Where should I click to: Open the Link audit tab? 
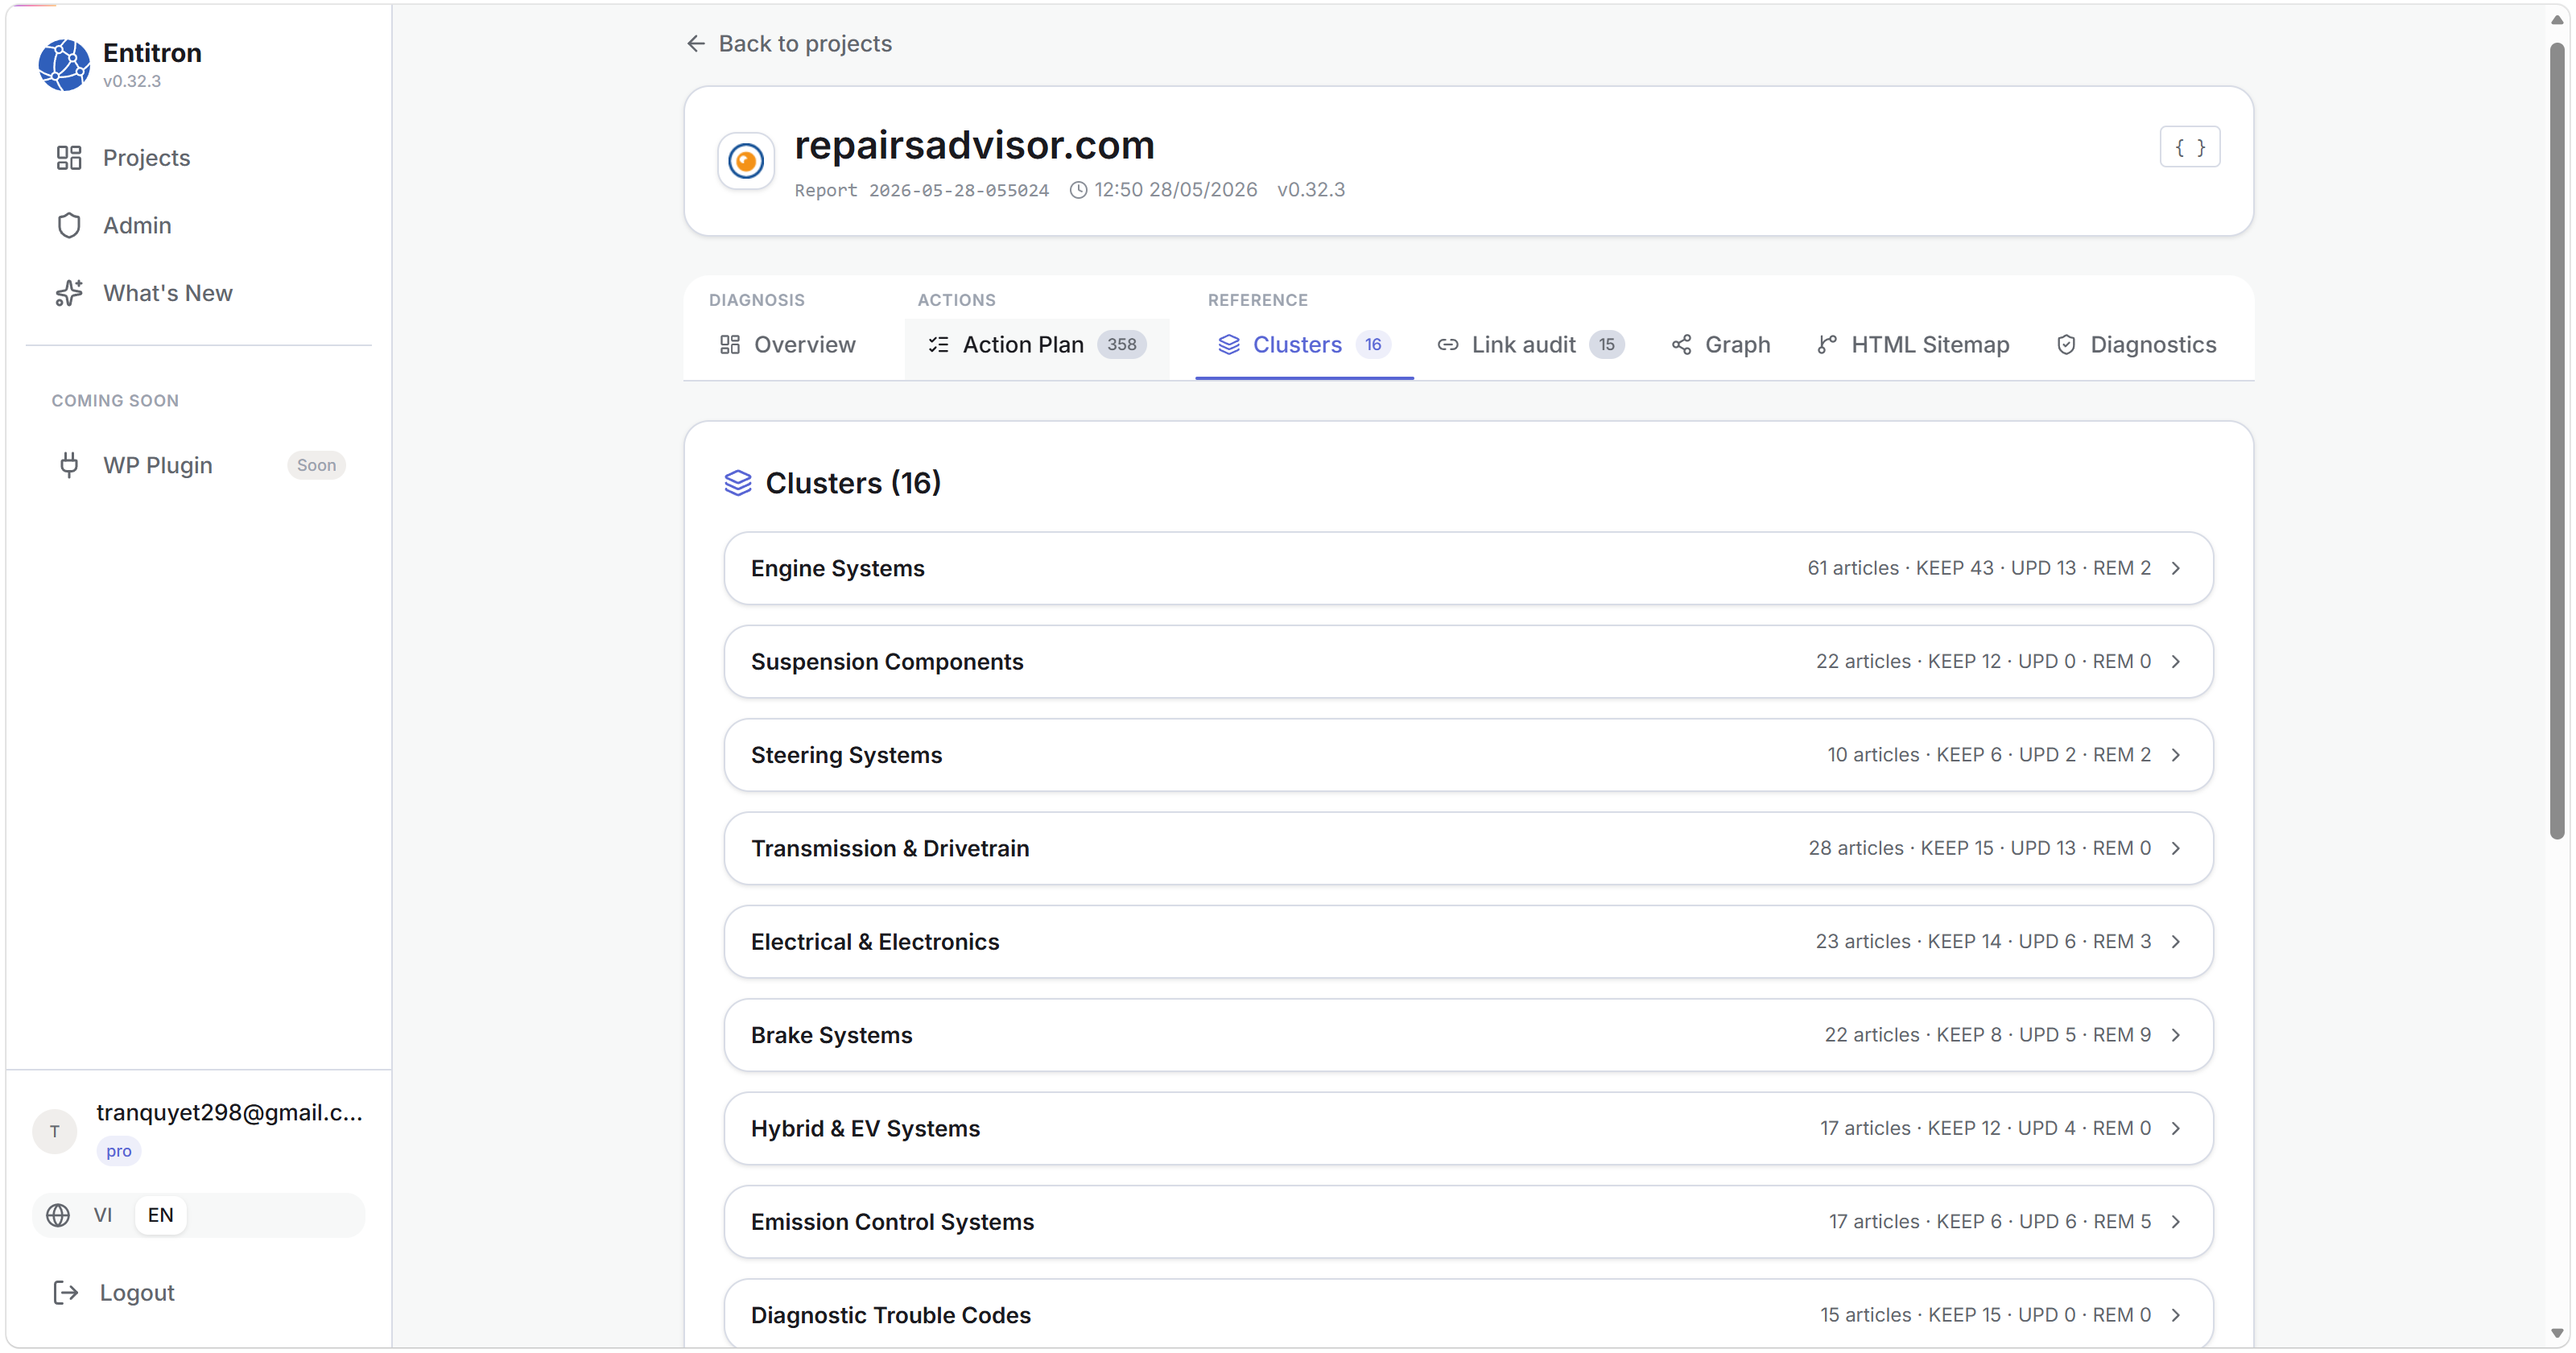pyautogui.click(x=1531, y=345)
